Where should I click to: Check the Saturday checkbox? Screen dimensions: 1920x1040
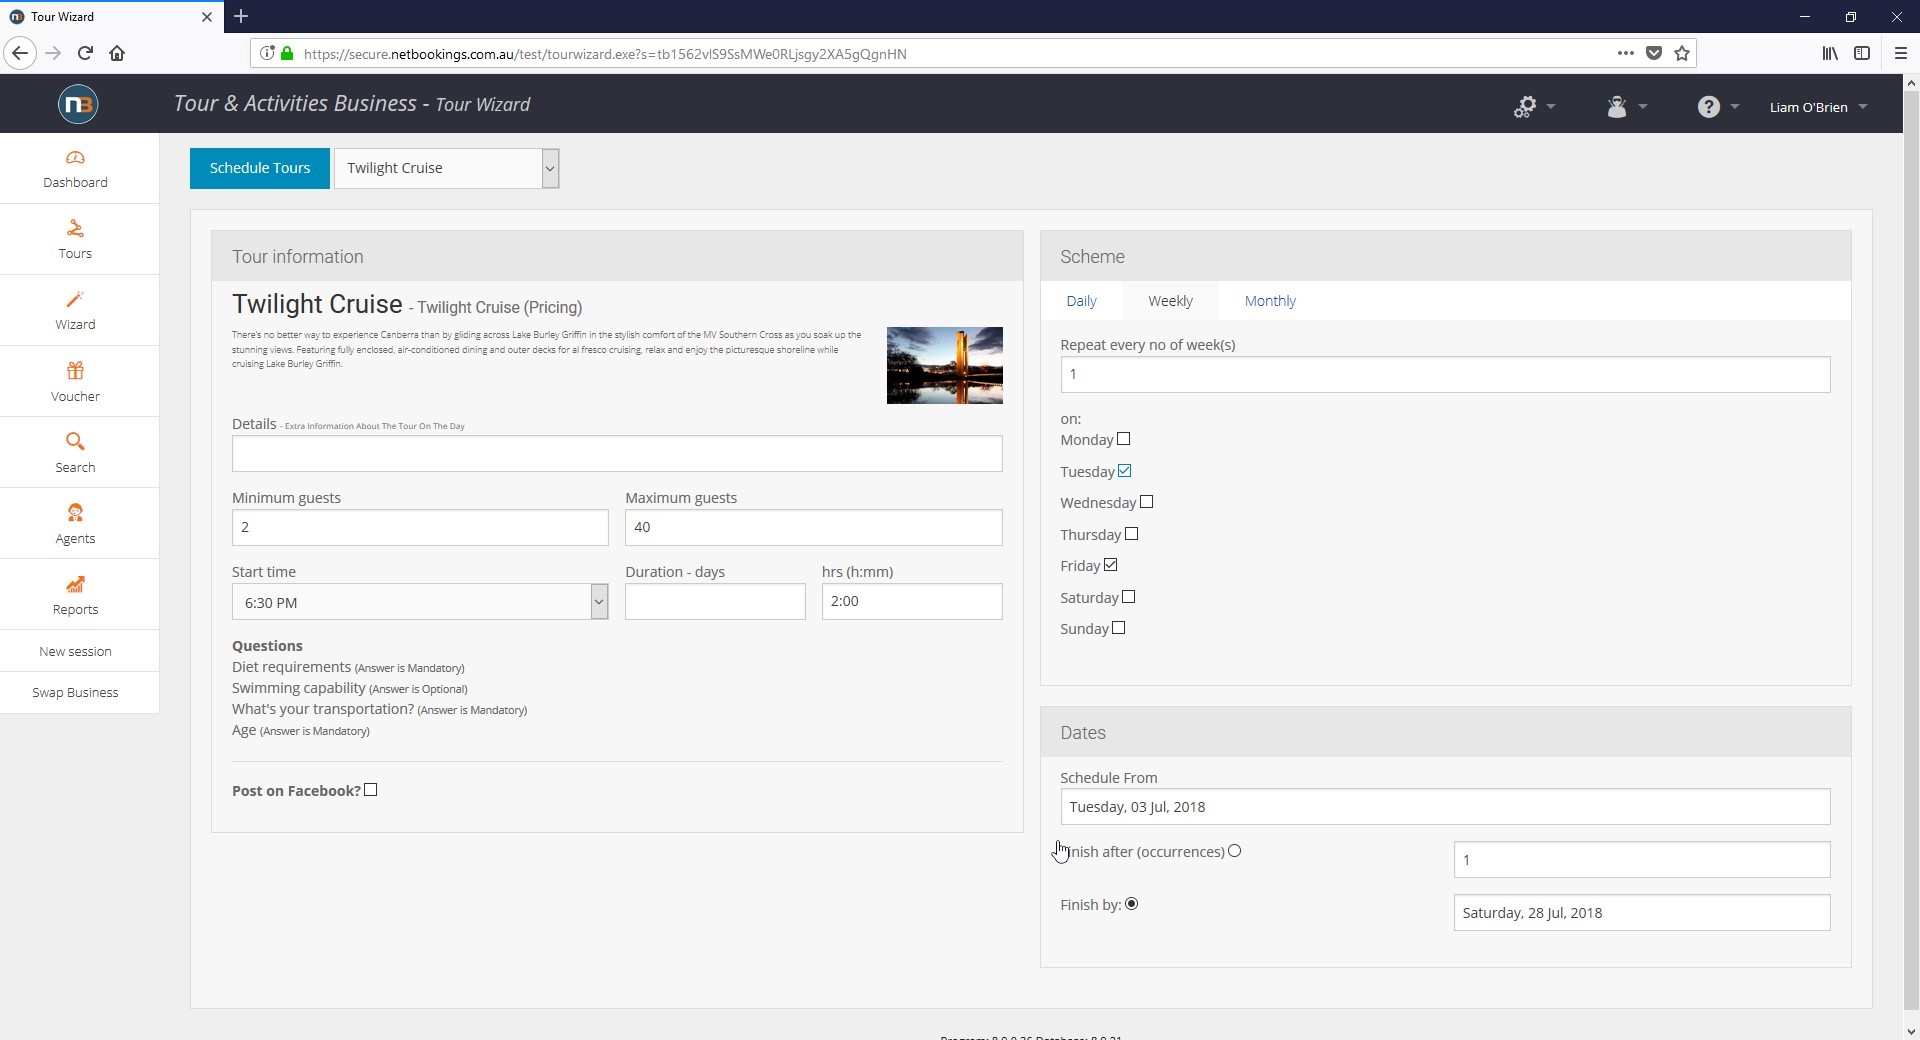(1128, 597)
